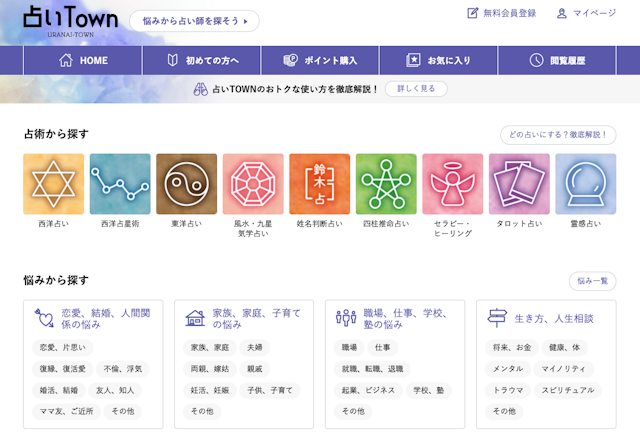Expand the 悩みから占い師を探そう search pill
Screen dimensions: 640x446
(194, 21)
